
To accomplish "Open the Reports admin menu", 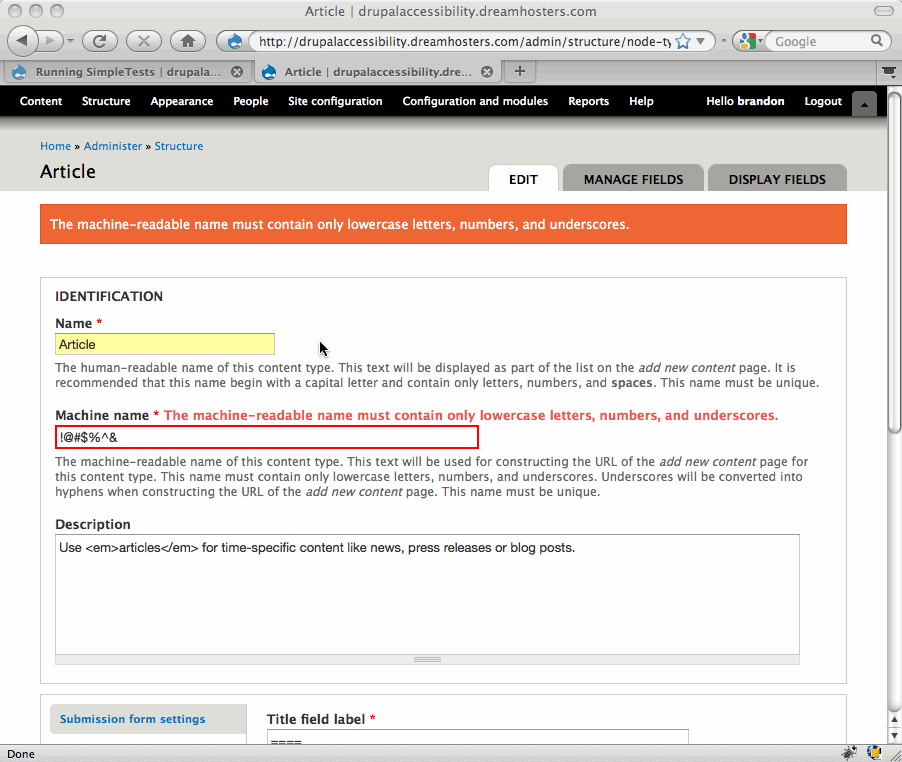I will pos(588,101).
